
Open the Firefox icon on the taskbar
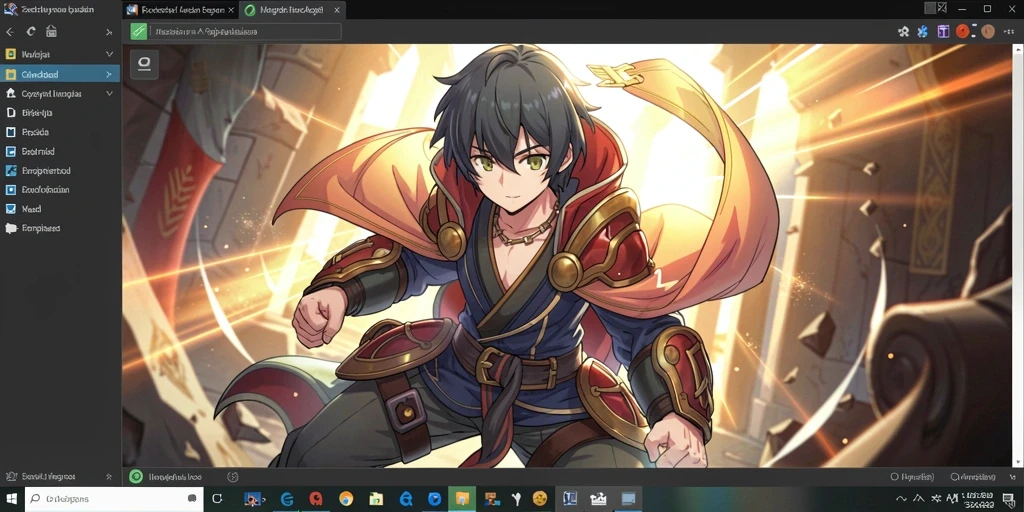(345, 499)
